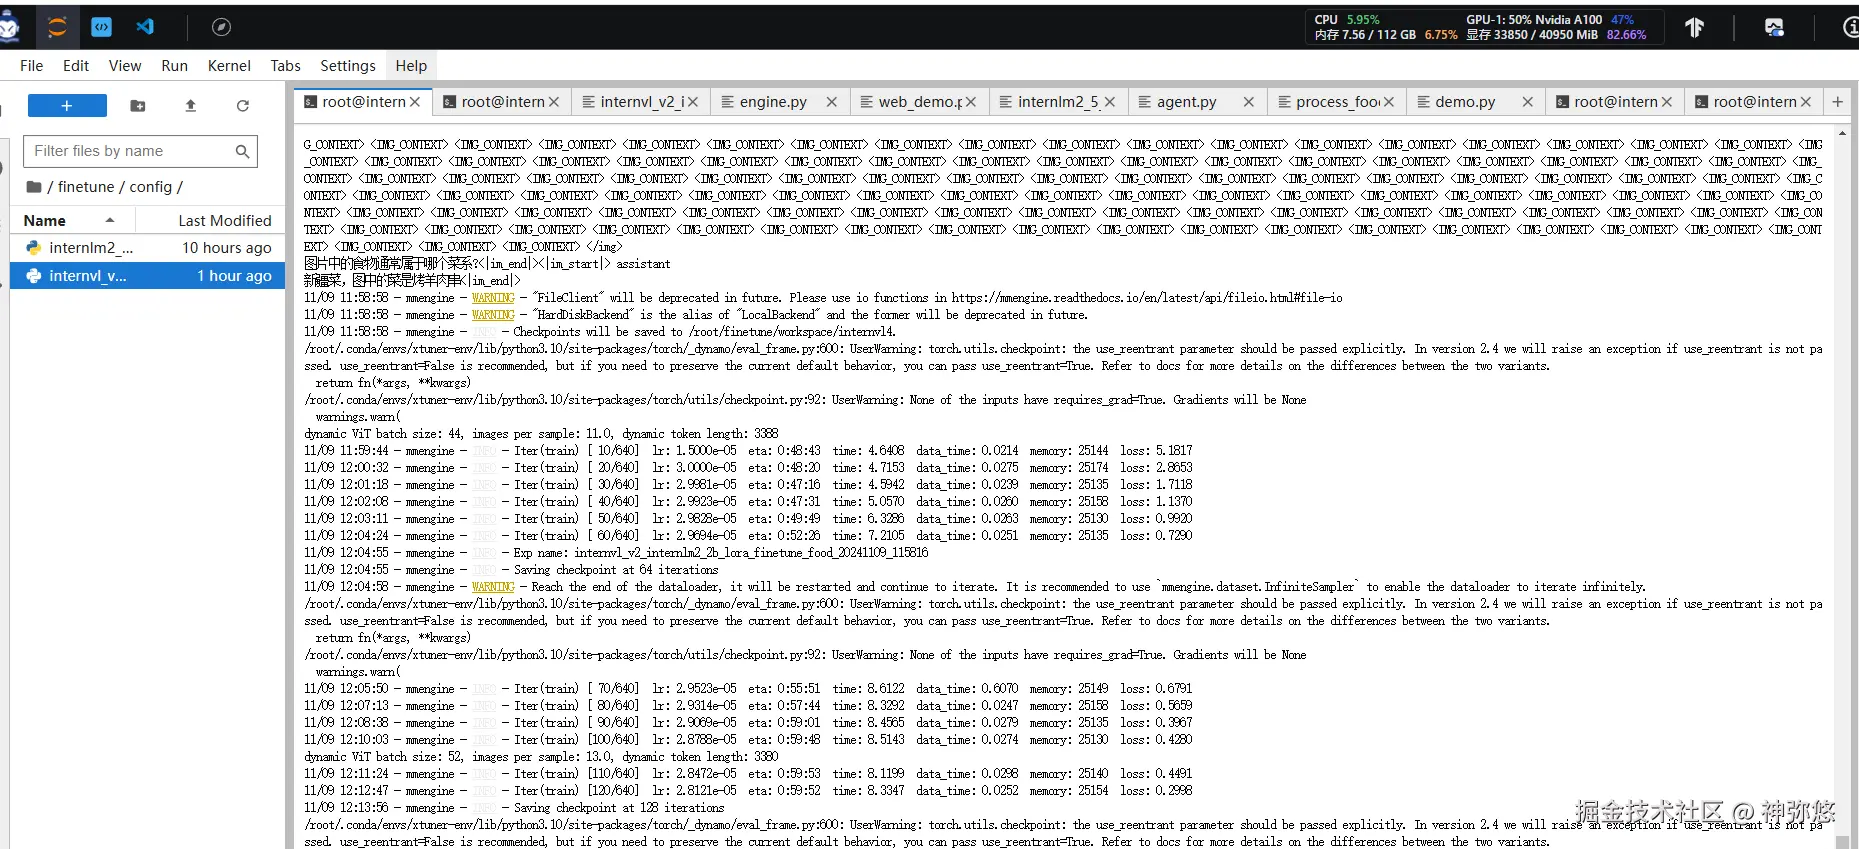1859x849 pixels.
Task: Launch the VS Code icon
Action: (x=145, y=28)
